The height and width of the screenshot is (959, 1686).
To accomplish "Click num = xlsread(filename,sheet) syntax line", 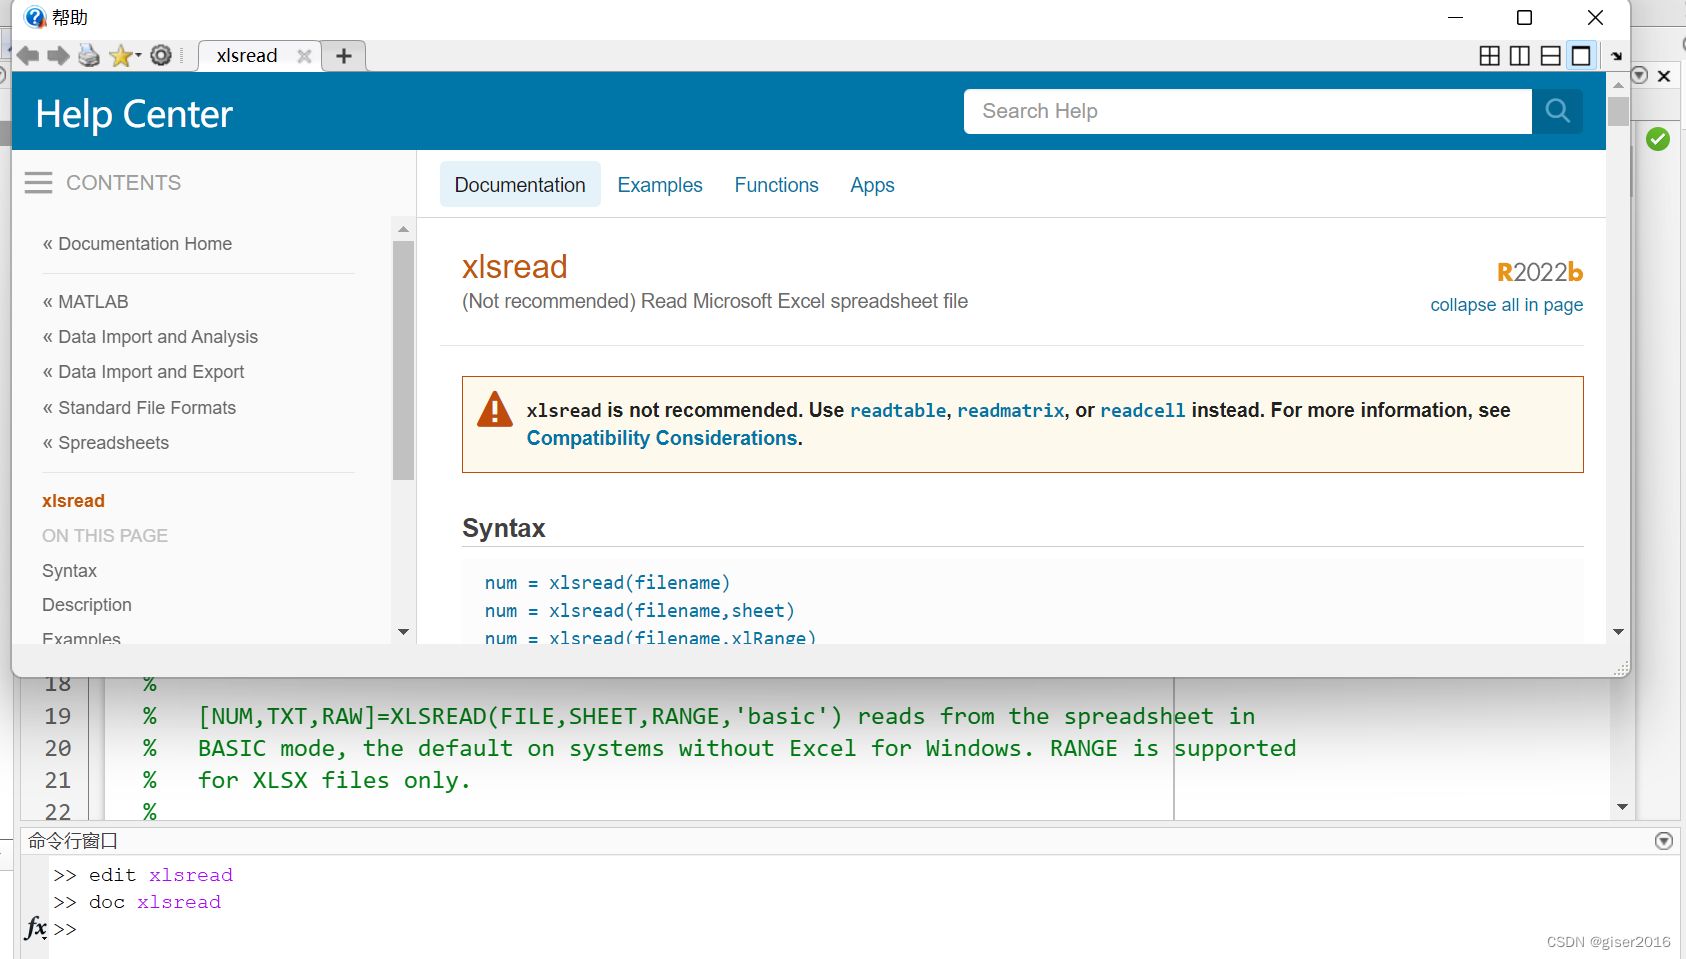I will (640, 611).
